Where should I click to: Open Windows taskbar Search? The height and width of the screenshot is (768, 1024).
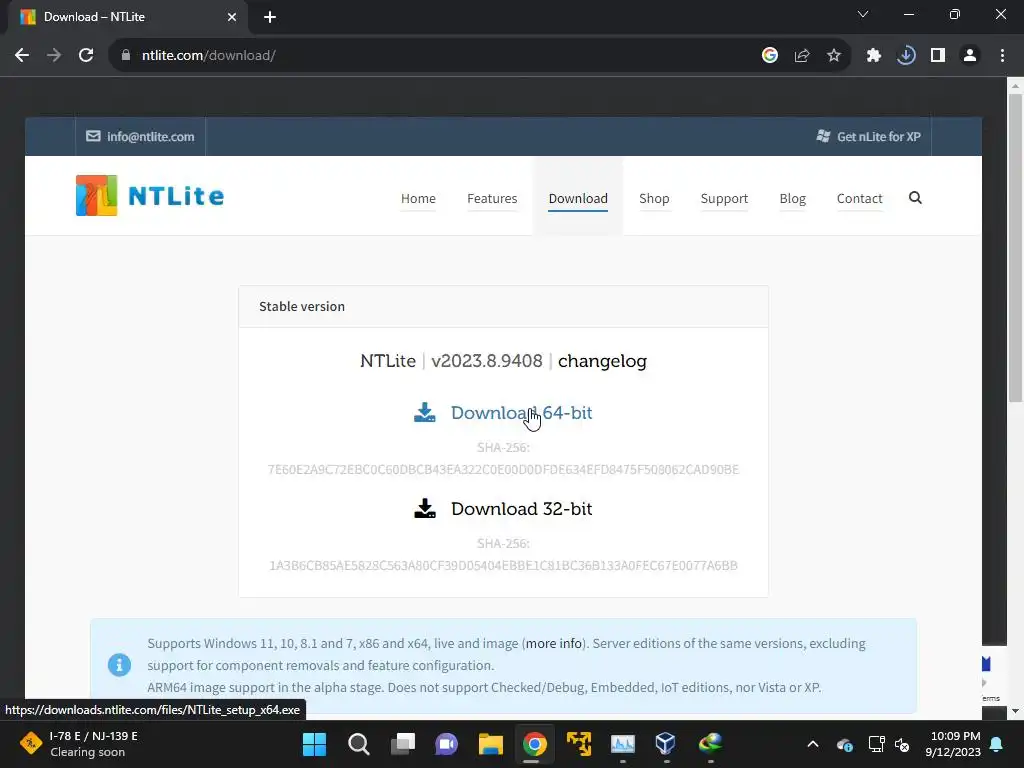click(x=359, y=744)
